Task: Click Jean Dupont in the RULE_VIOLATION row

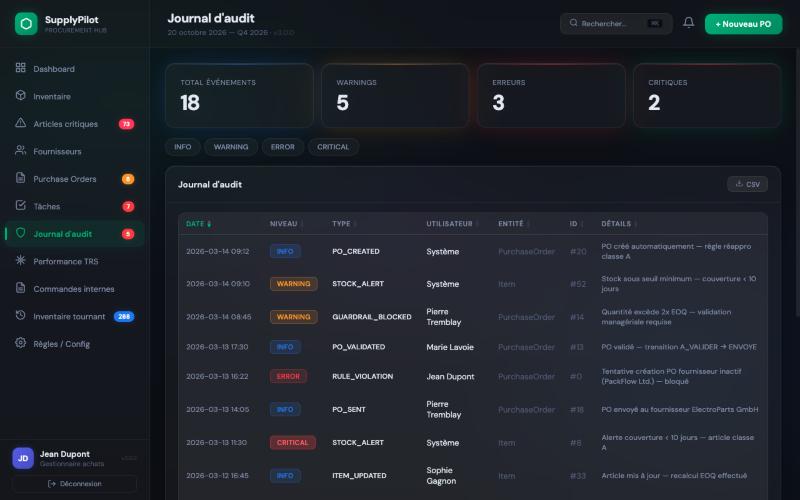Action: [x=451, y=376]
